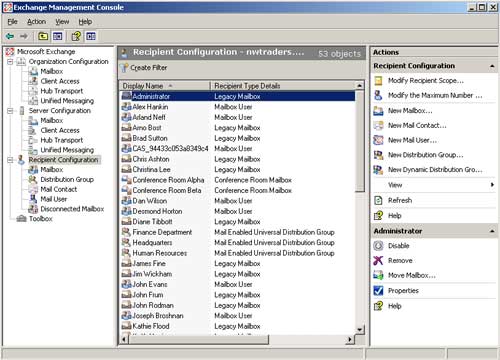Screen dimensions: 500x360
Task: Click the toolbar Help question mark icon
Action: tap(76, 36)
